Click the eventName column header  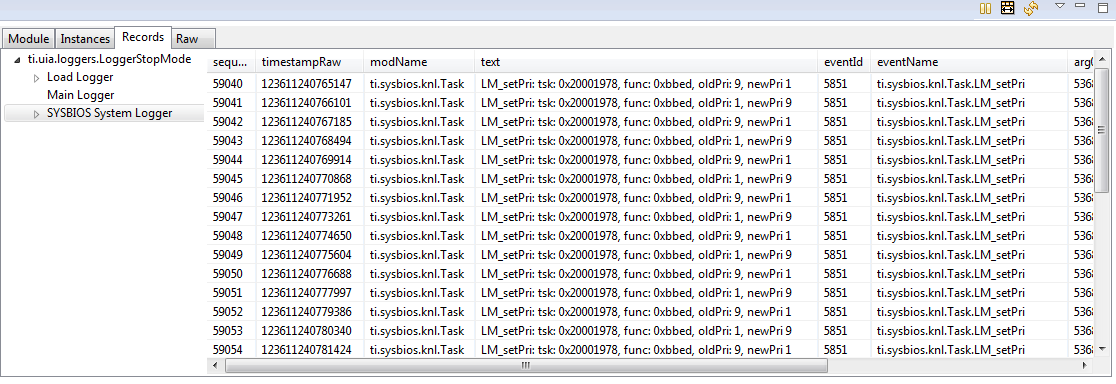pyautogui.click(x=968, y=62)
